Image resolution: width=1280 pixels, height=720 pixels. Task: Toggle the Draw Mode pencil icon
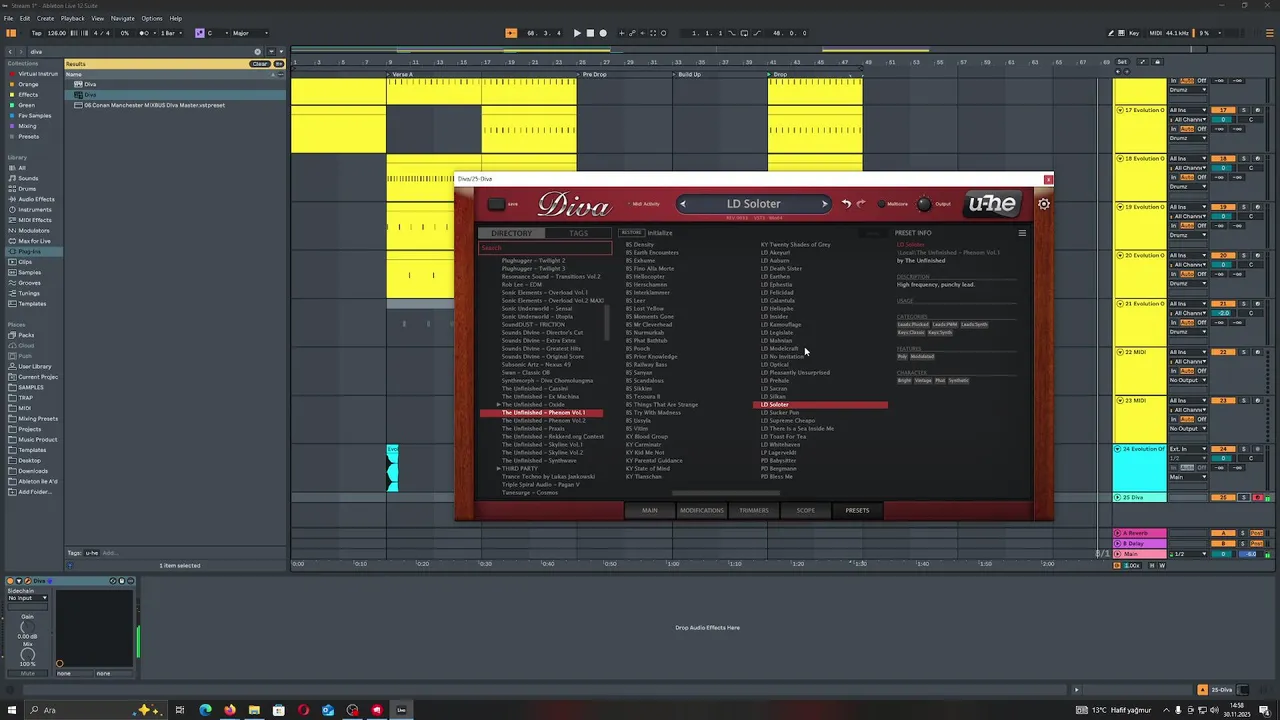(x=1111, y=33)
